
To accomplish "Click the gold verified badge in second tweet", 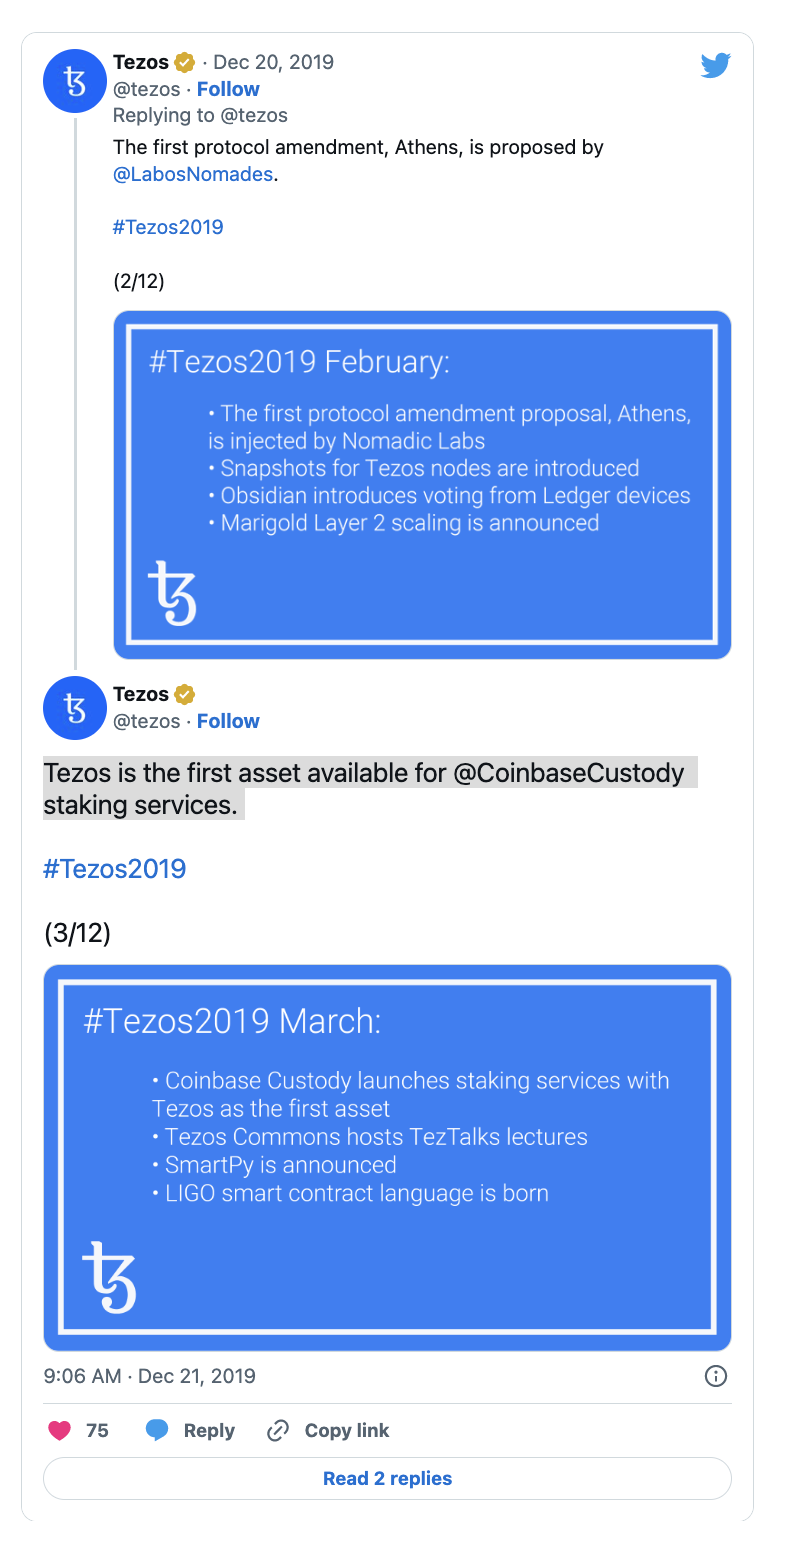I will click(185, 694).
